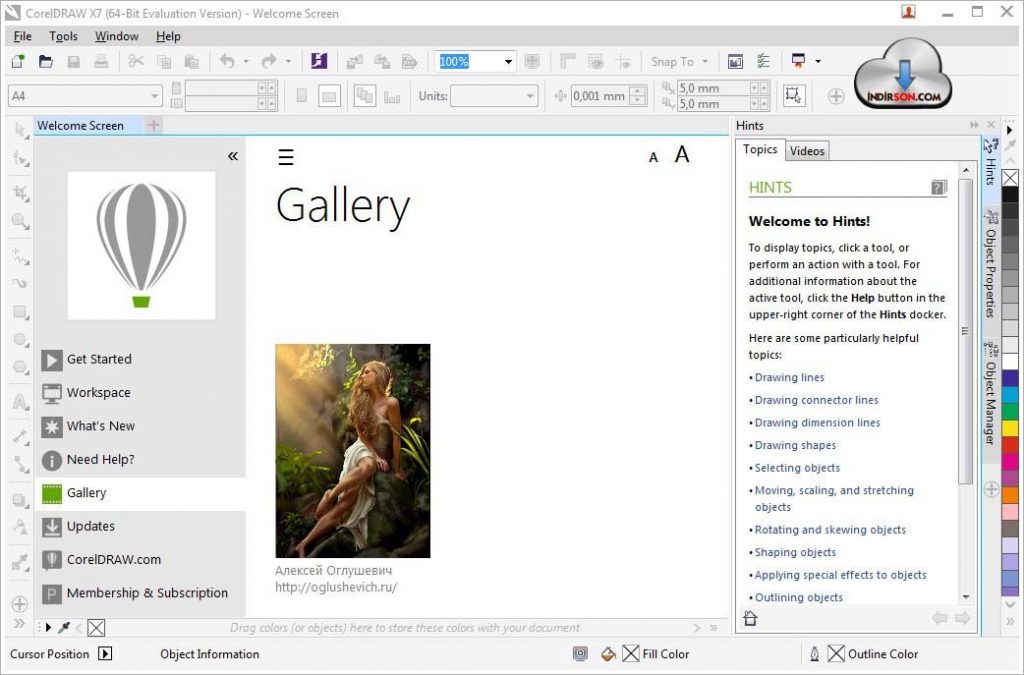
Task: Expand the Units dropdown
Action: point(530,96)
